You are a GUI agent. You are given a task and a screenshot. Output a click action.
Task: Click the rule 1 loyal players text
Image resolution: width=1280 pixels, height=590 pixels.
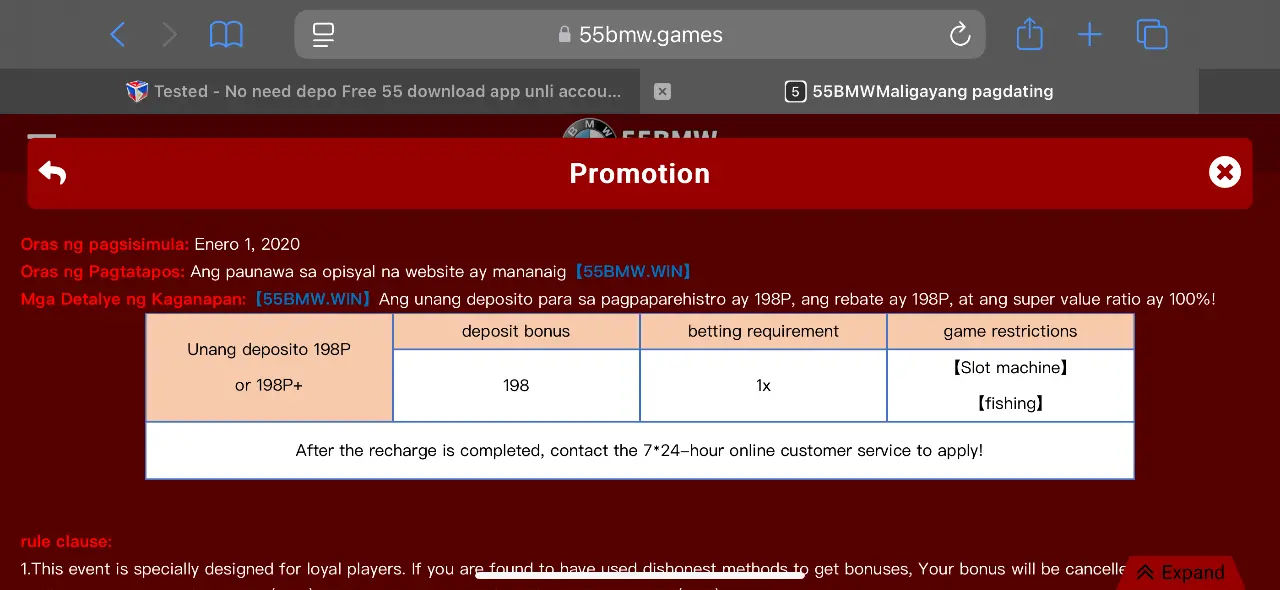pos(572,569)
